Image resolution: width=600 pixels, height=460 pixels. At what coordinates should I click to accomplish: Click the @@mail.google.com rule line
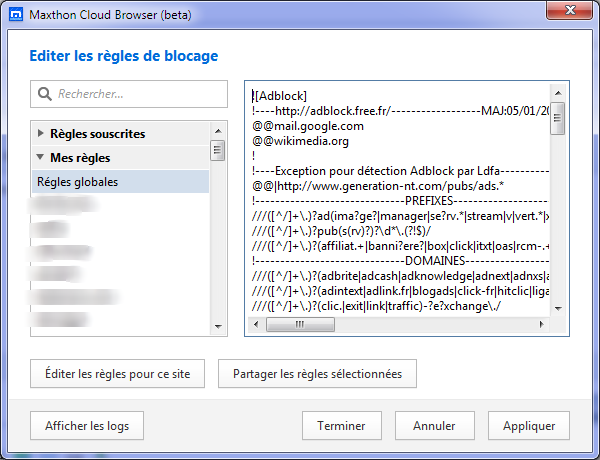[308, 126]
